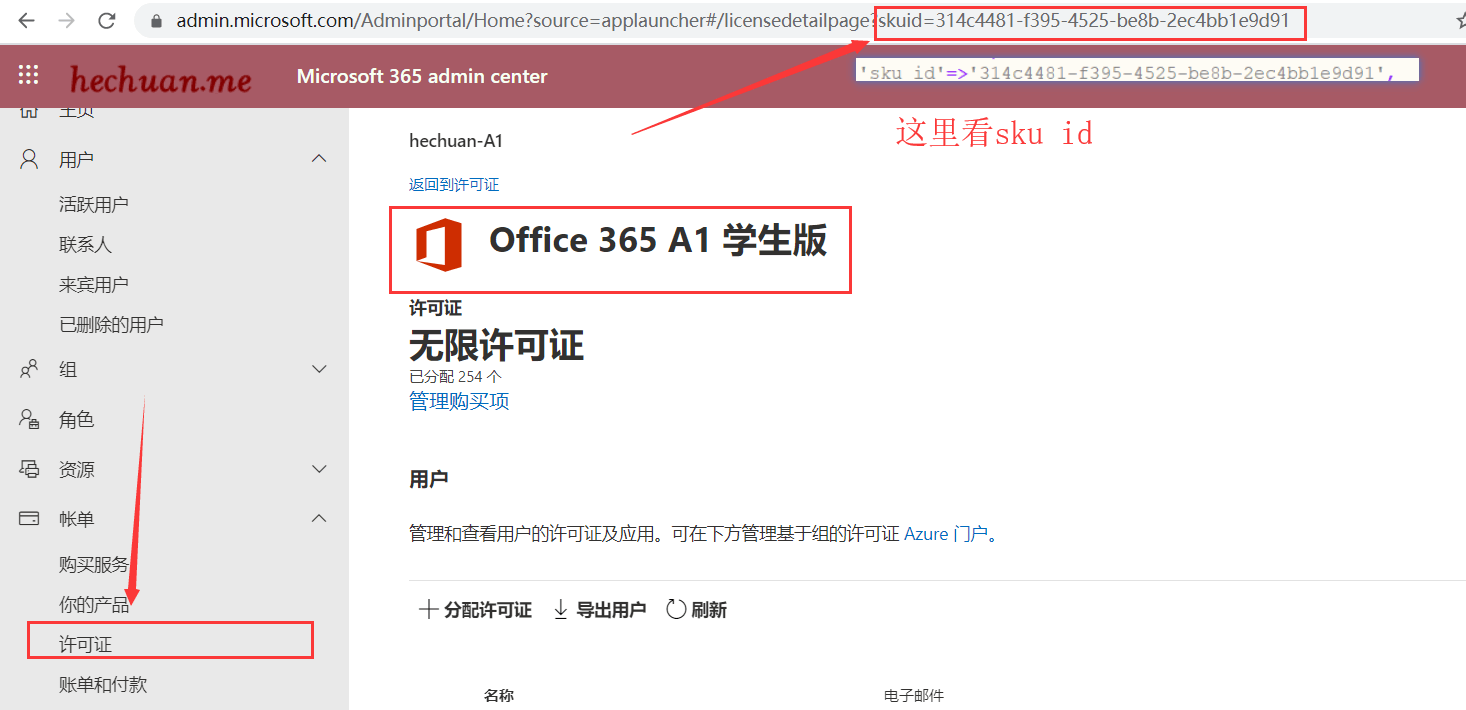Image resolution: width=1466 pixels, height=710 pixels.
Task: Click the 用户 person icon in the sidebar
Action: pos(28,158)
